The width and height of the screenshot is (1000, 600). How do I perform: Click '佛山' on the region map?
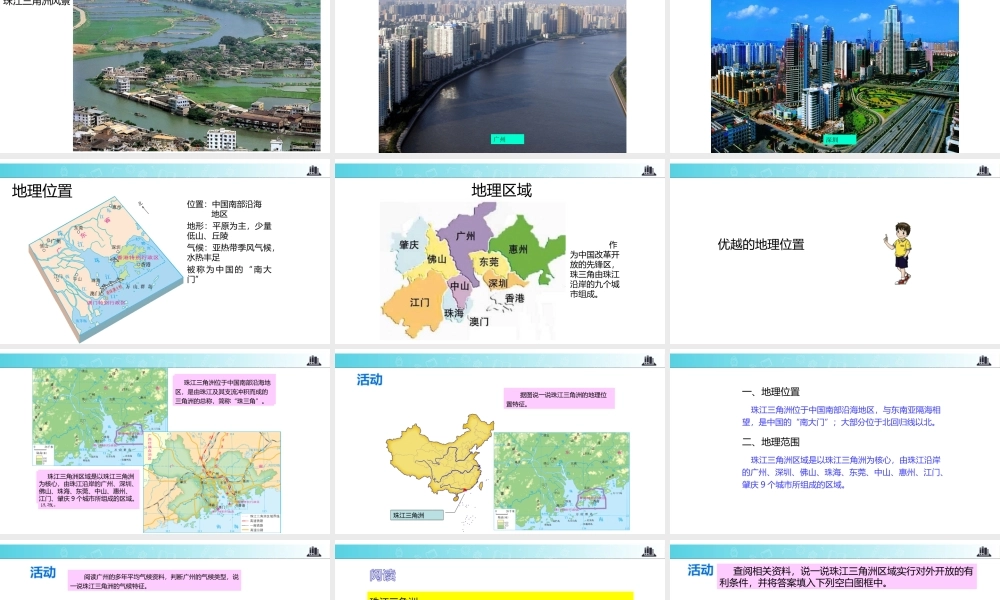[x=437, y=260]
